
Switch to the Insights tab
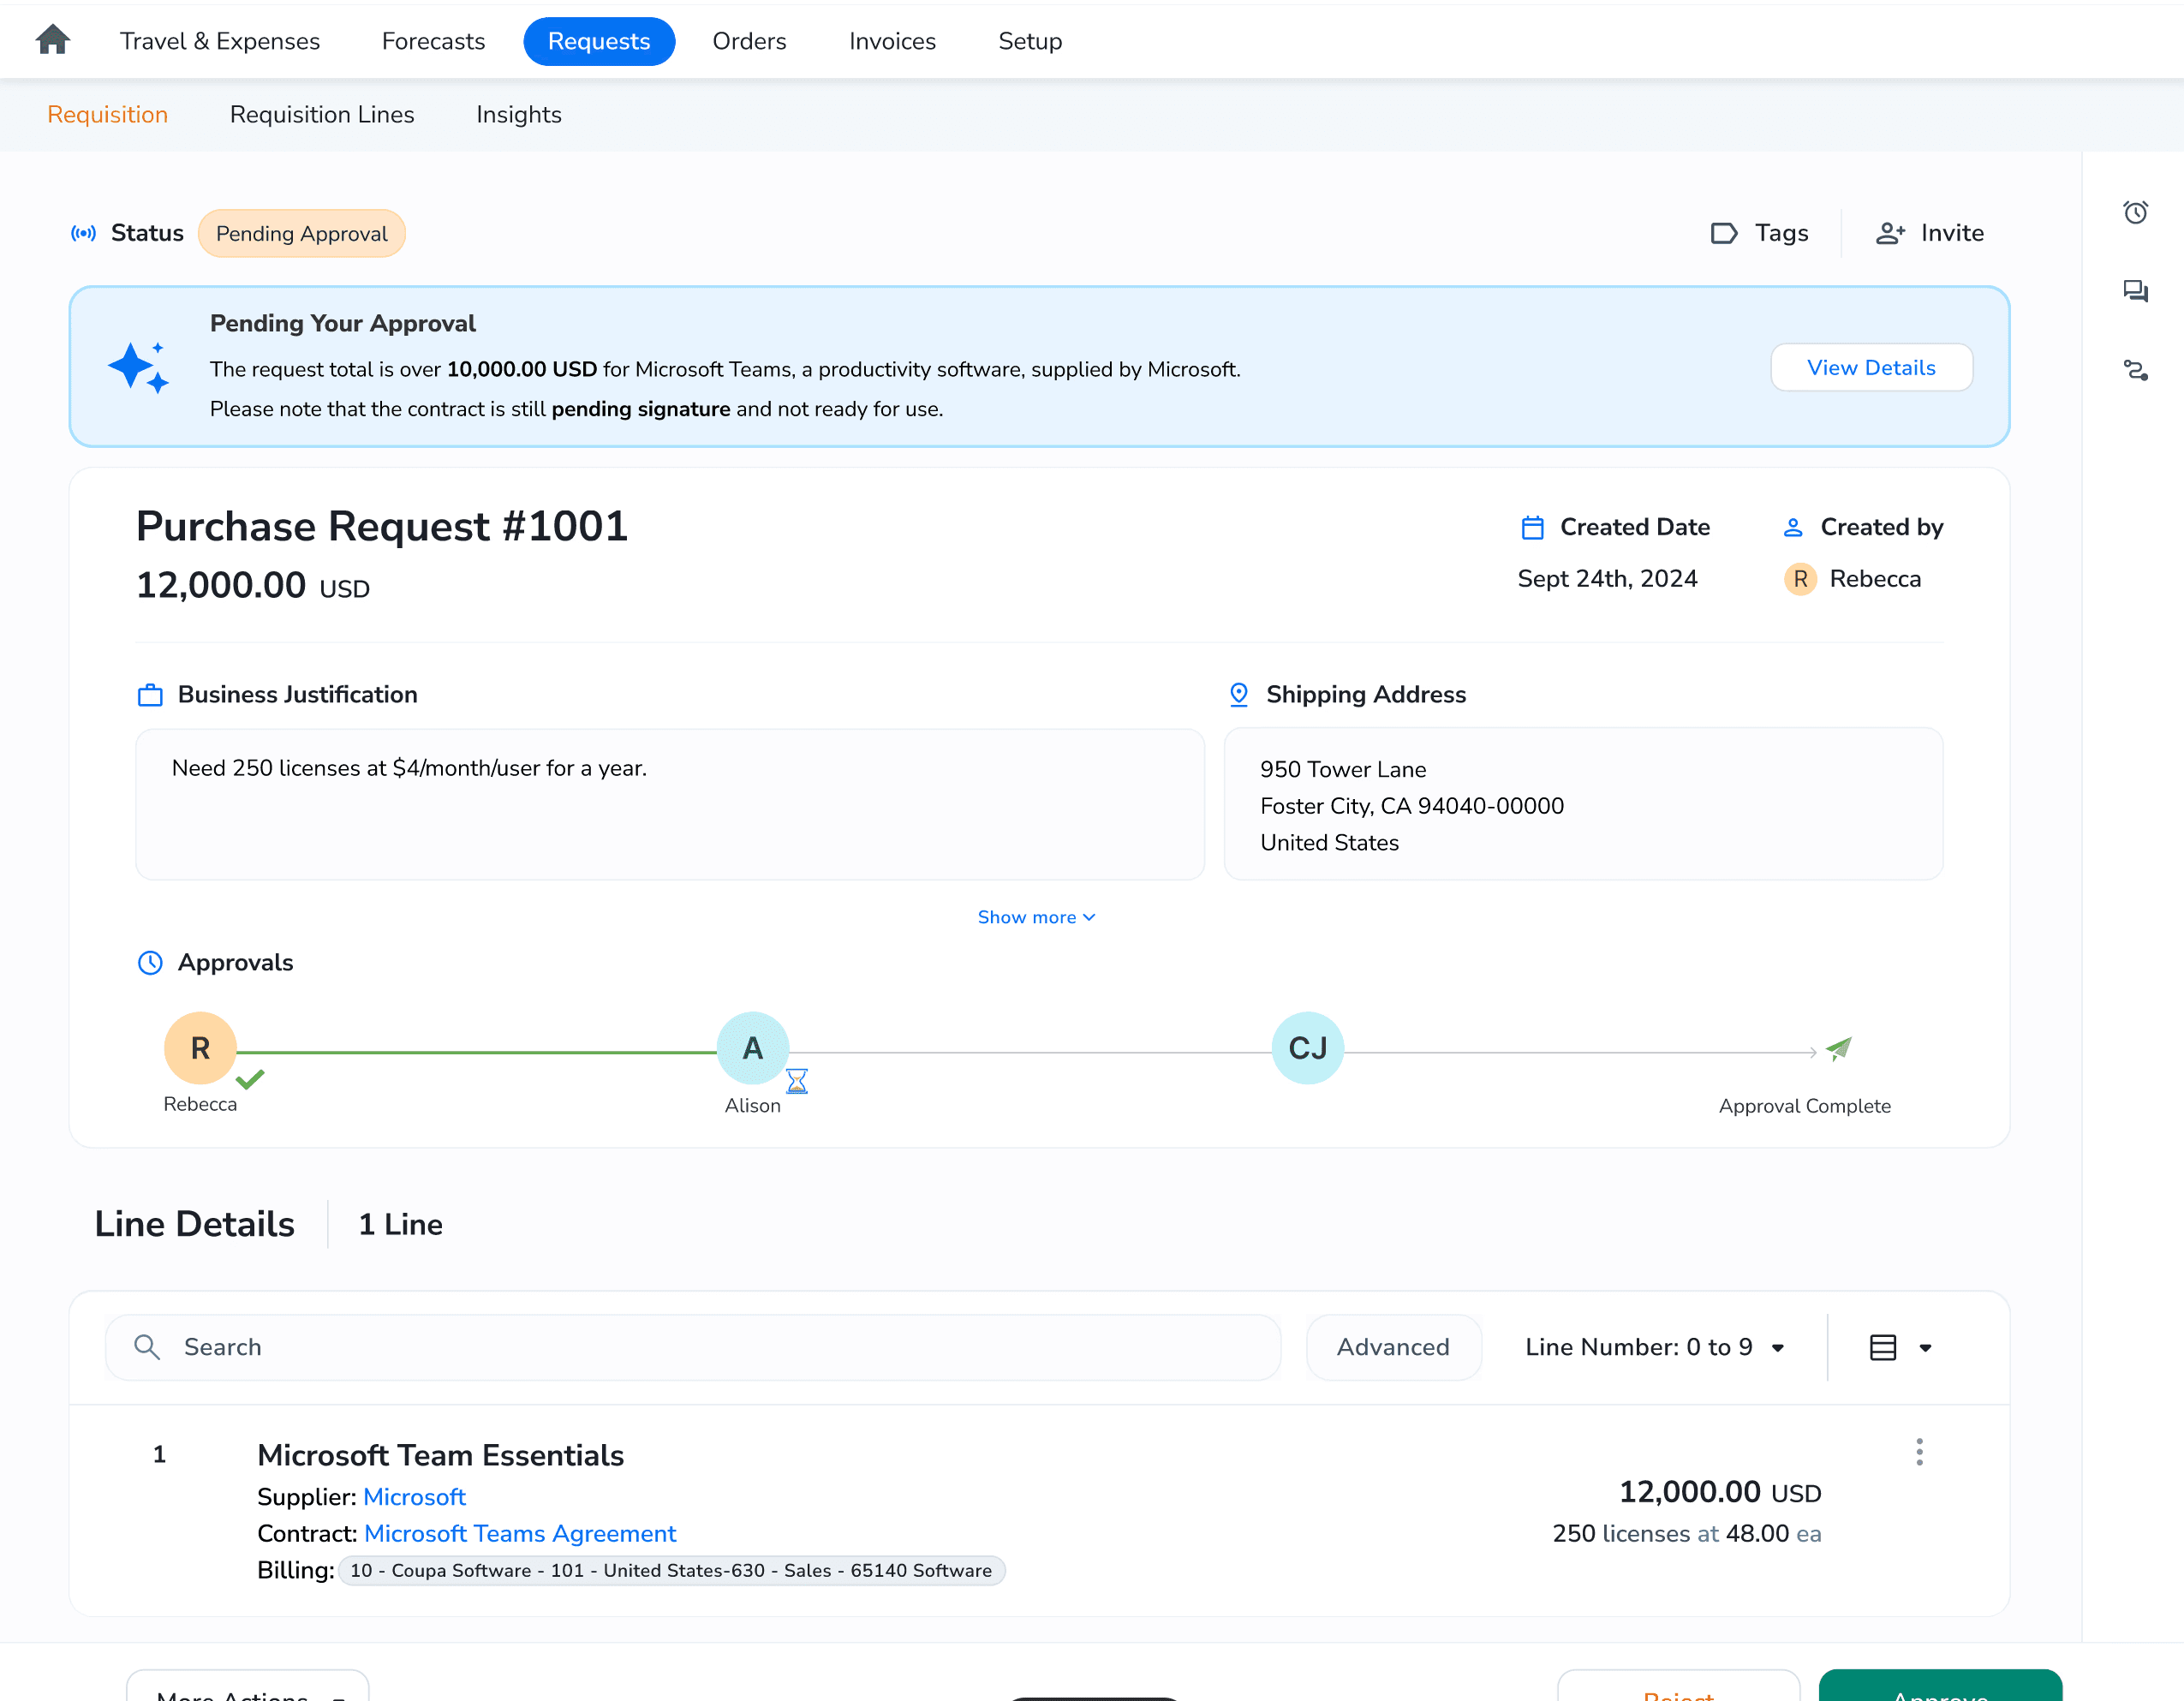[518, 115]
